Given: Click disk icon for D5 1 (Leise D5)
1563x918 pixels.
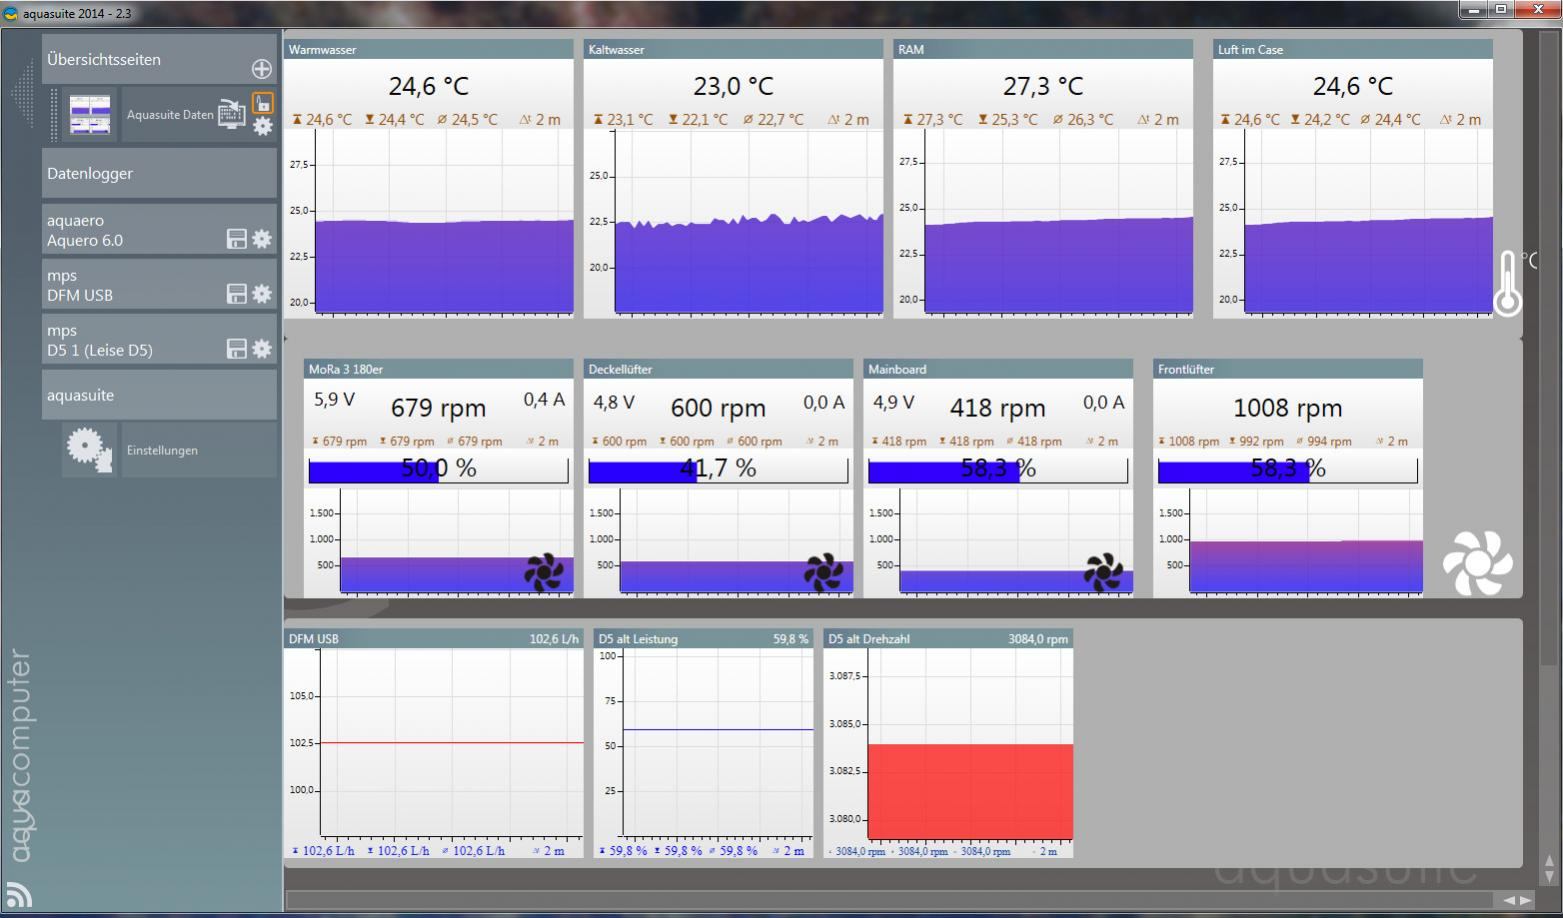Looking at the screenshot, I should 237,349.
